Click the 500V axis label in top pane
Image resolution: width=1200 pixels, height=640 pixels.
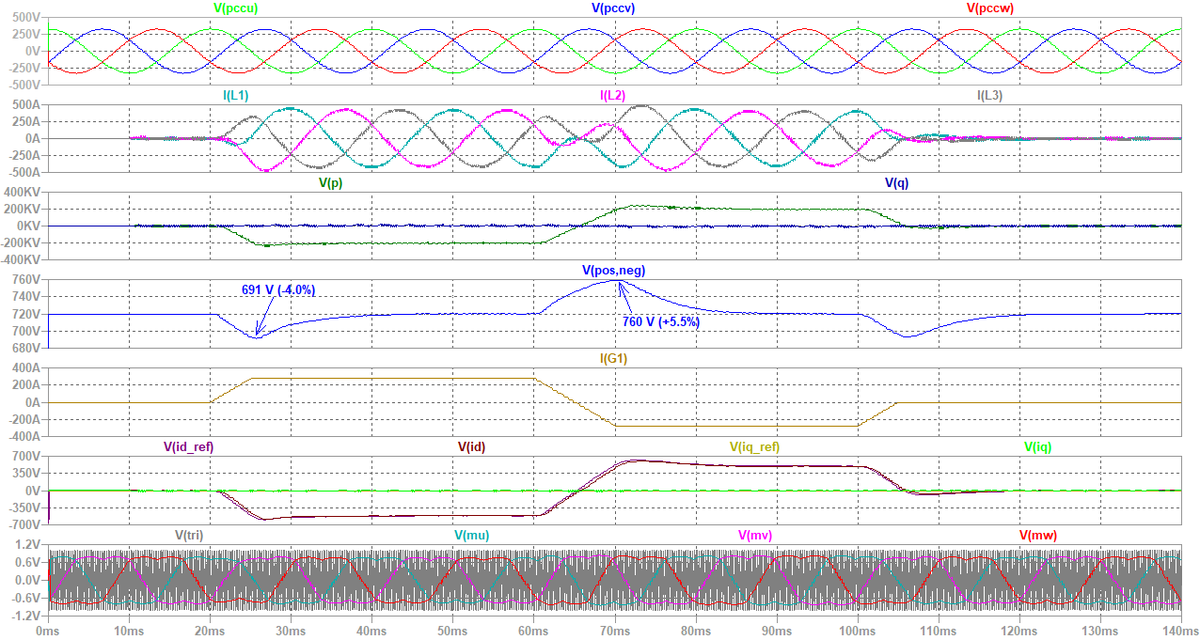point(27,16)
